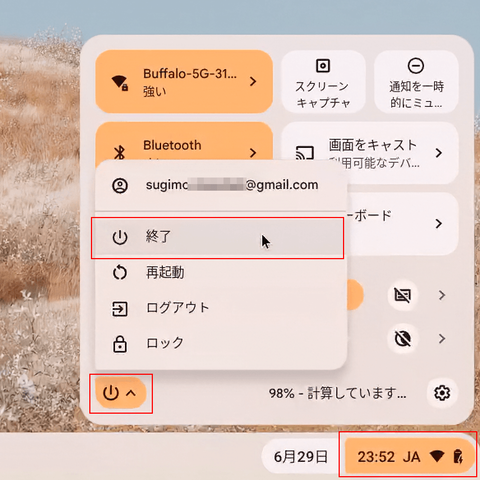Viewport: 480px width, 480px height.
Task: Click the crossed-out circular icon below
Action: (x=403, y=339)
